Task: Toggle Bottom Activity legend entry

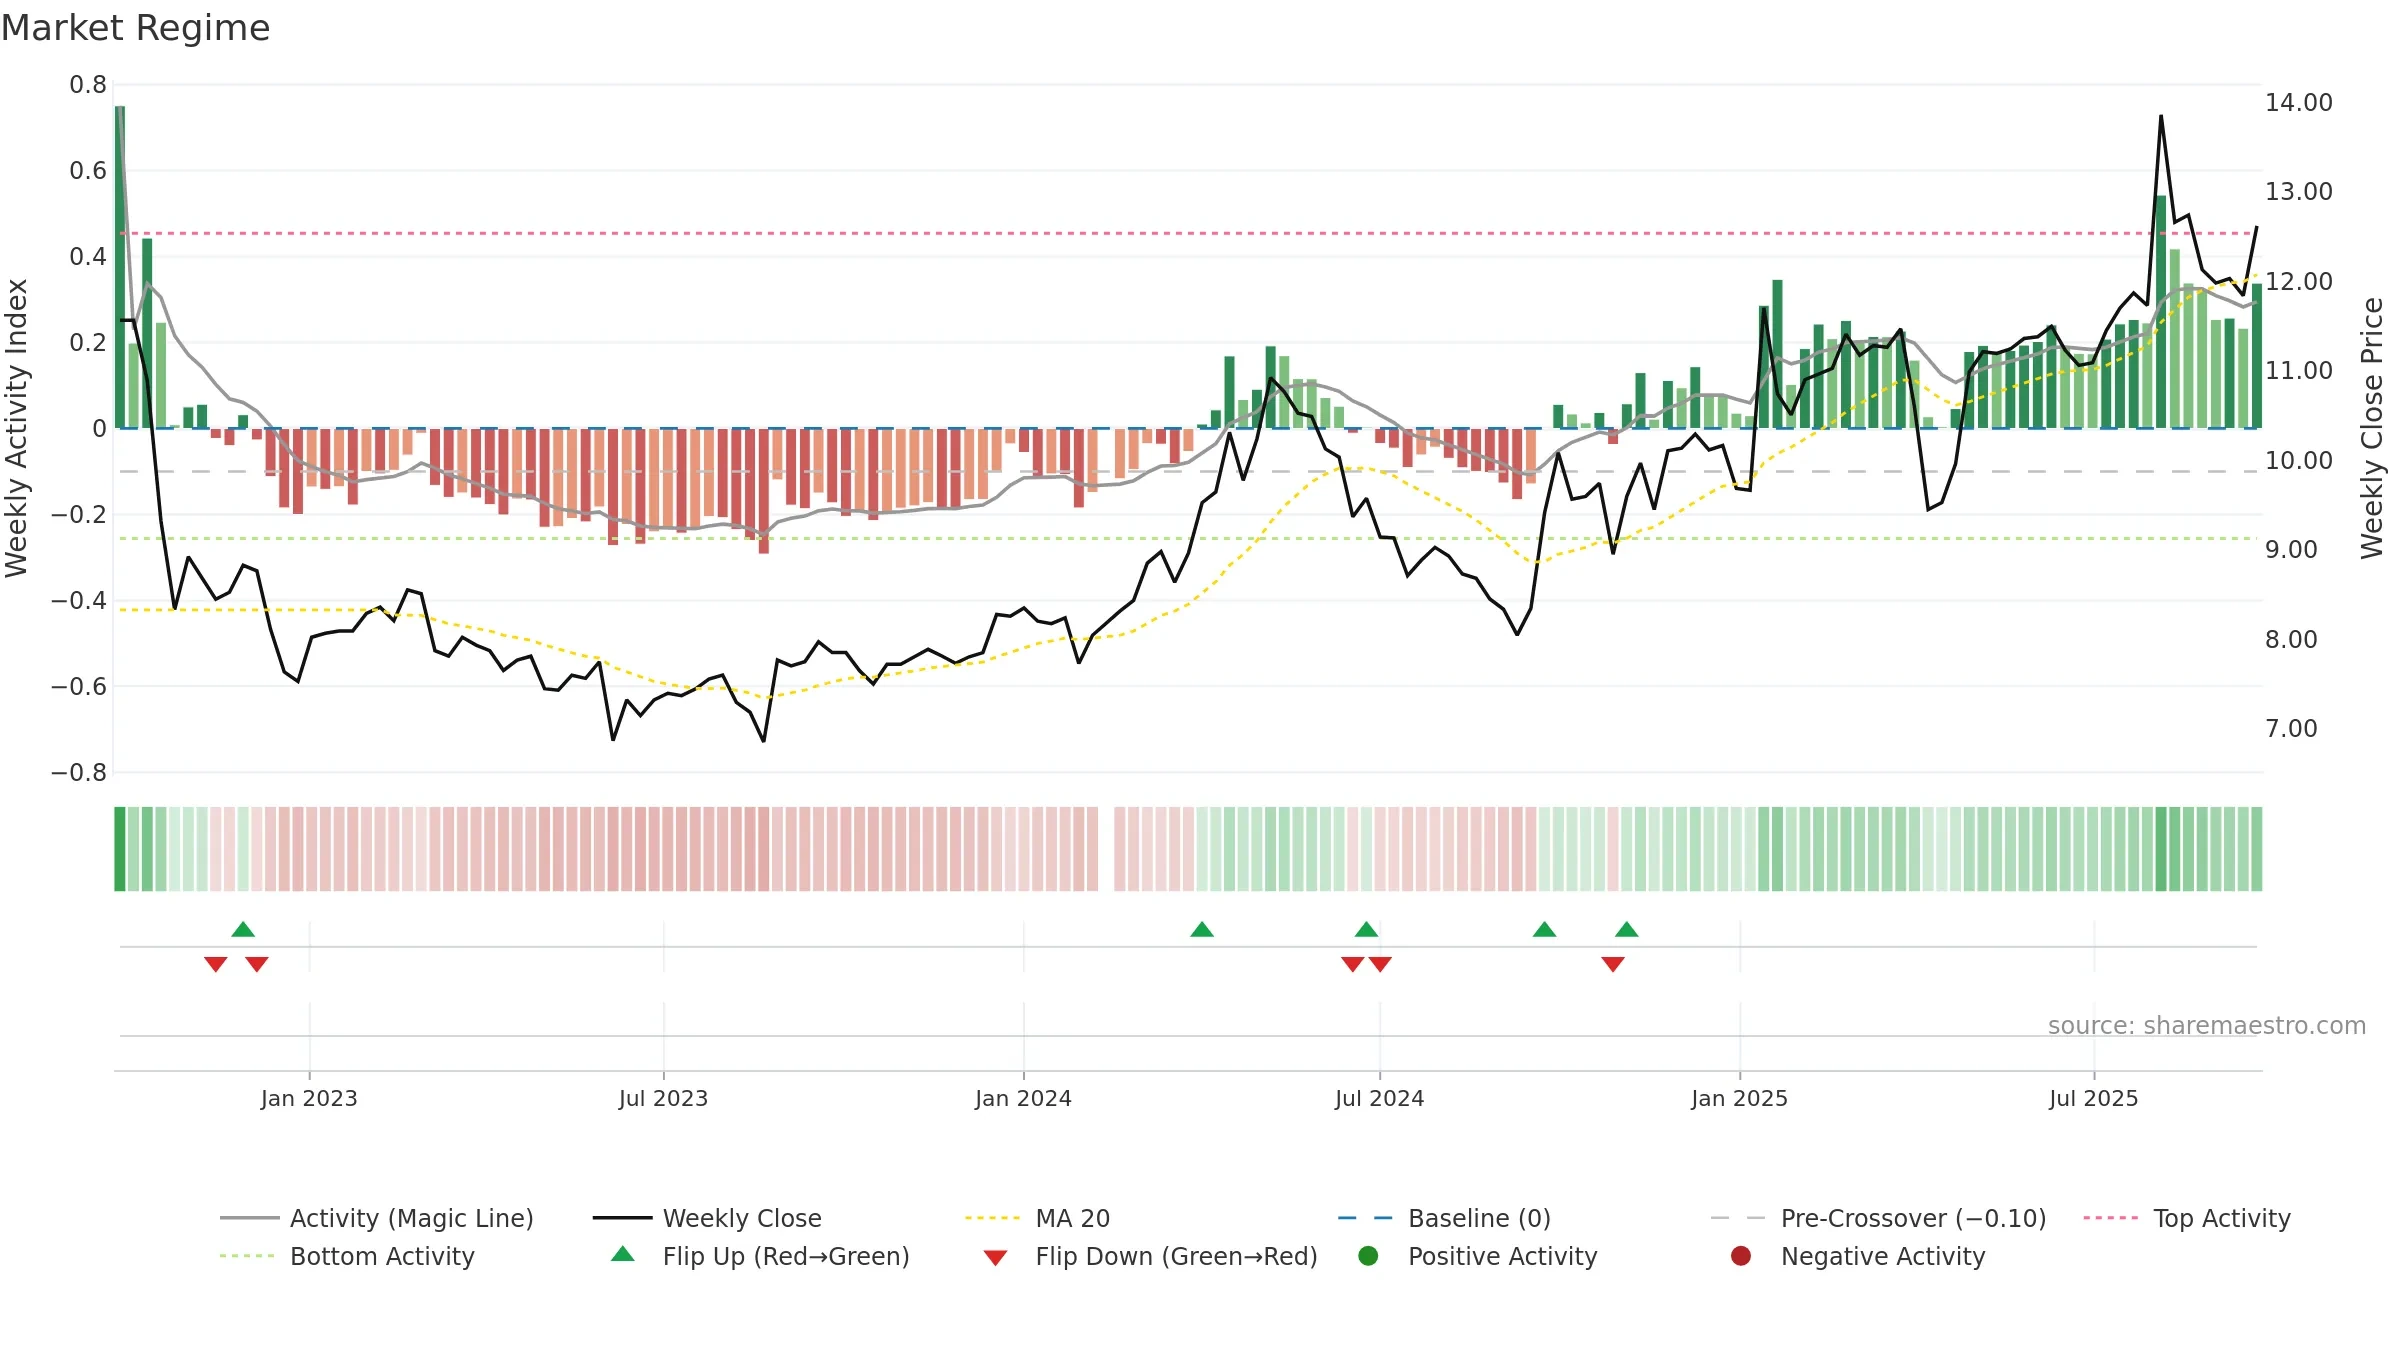Action: tap(347, 1256)
